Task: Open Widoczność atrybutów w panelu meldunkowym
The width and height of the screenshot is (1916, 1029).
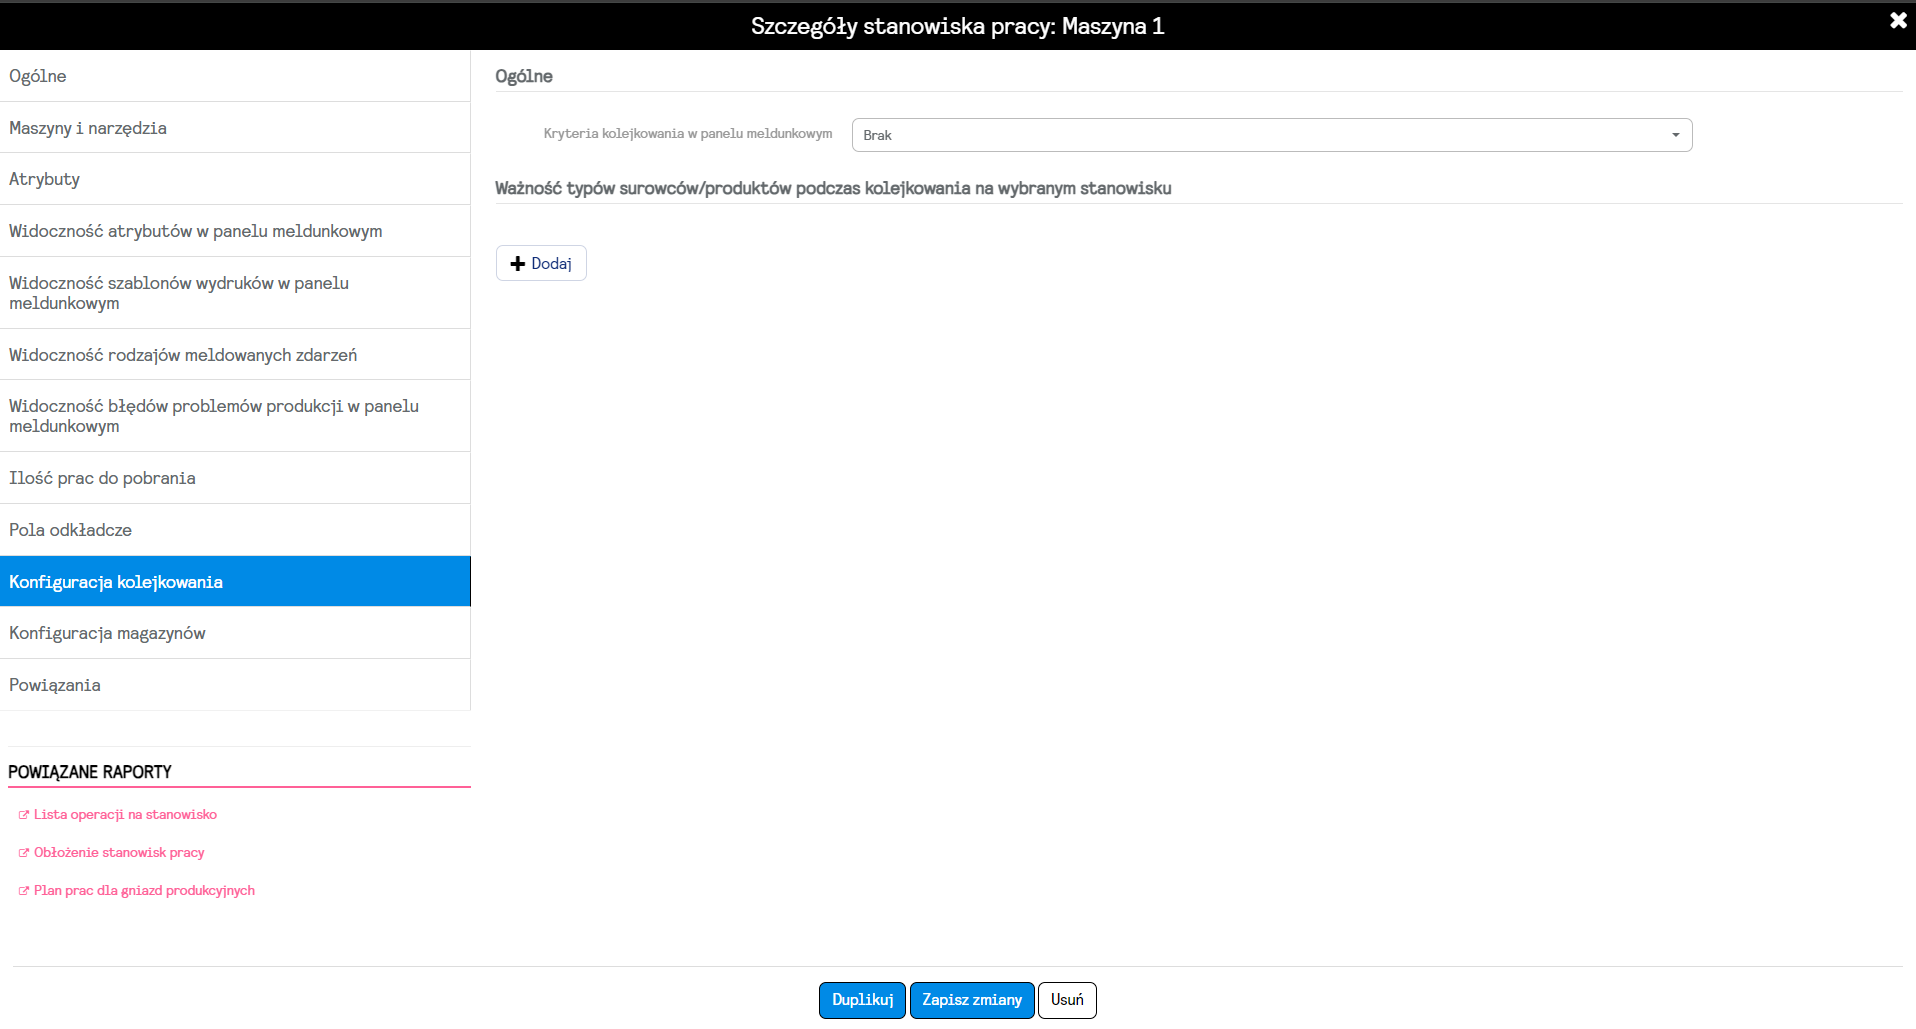Action: click(x=235, y=231)
